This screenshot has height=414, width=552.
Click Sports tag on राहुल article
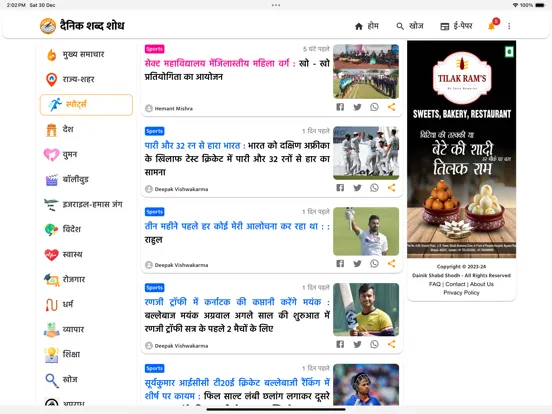pyautogui.click(x=155, y=212)
